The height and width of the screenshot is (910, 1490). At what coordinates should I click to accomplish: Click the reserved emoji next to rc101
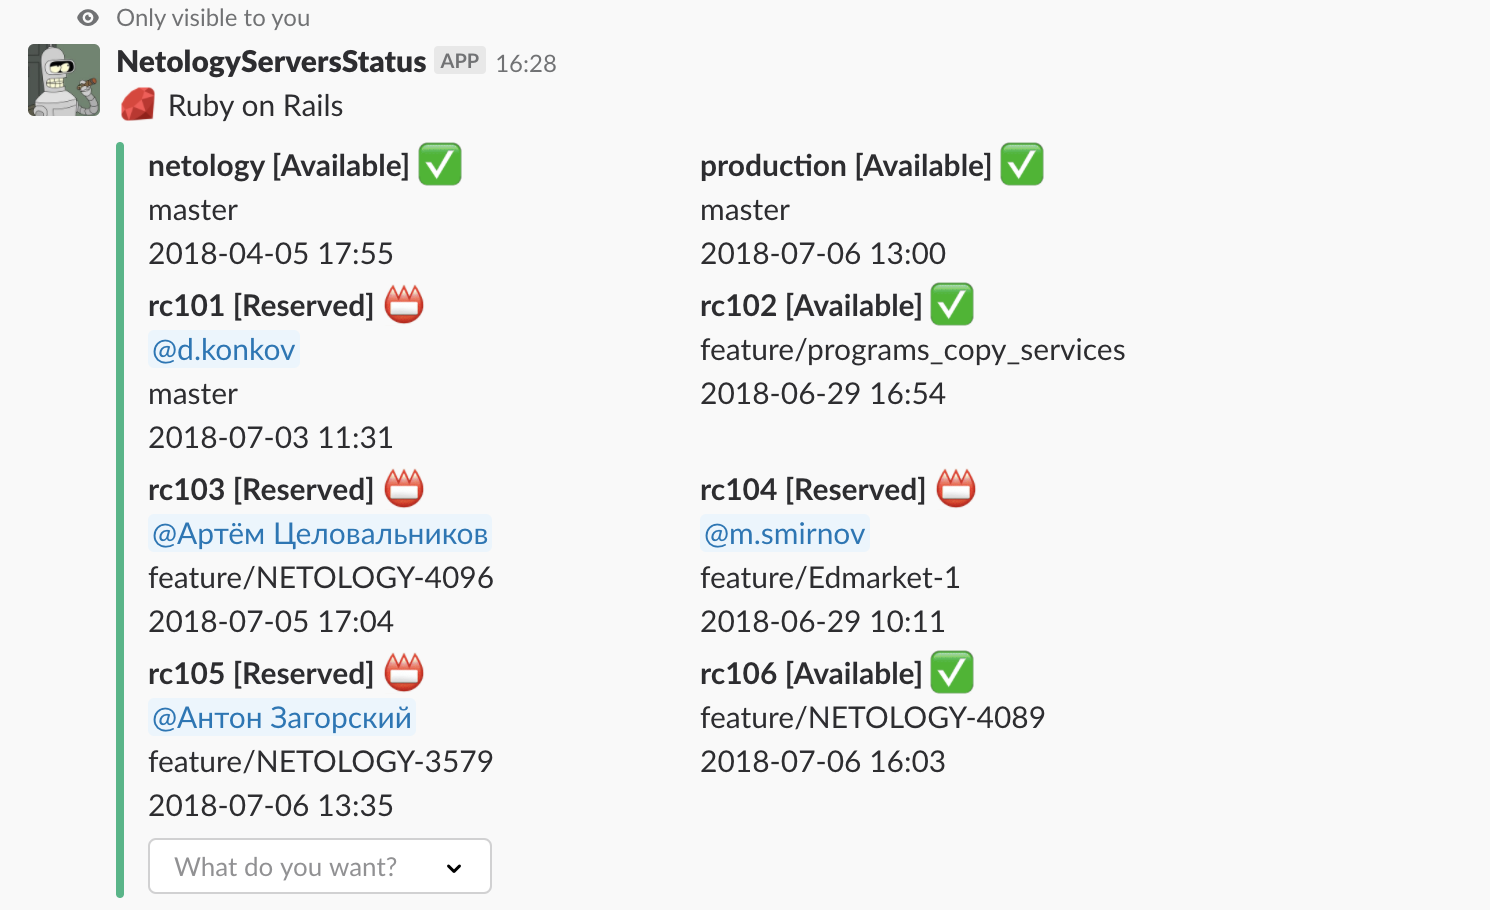[x=404, y=305]
